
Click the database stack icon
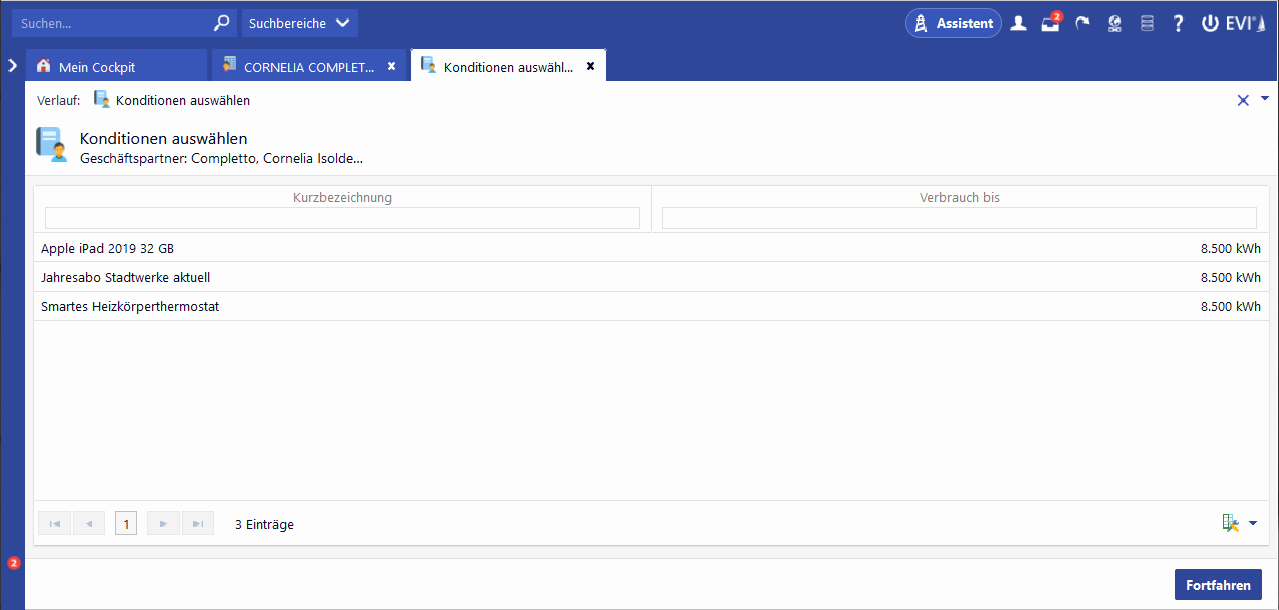pos(1147,23)
